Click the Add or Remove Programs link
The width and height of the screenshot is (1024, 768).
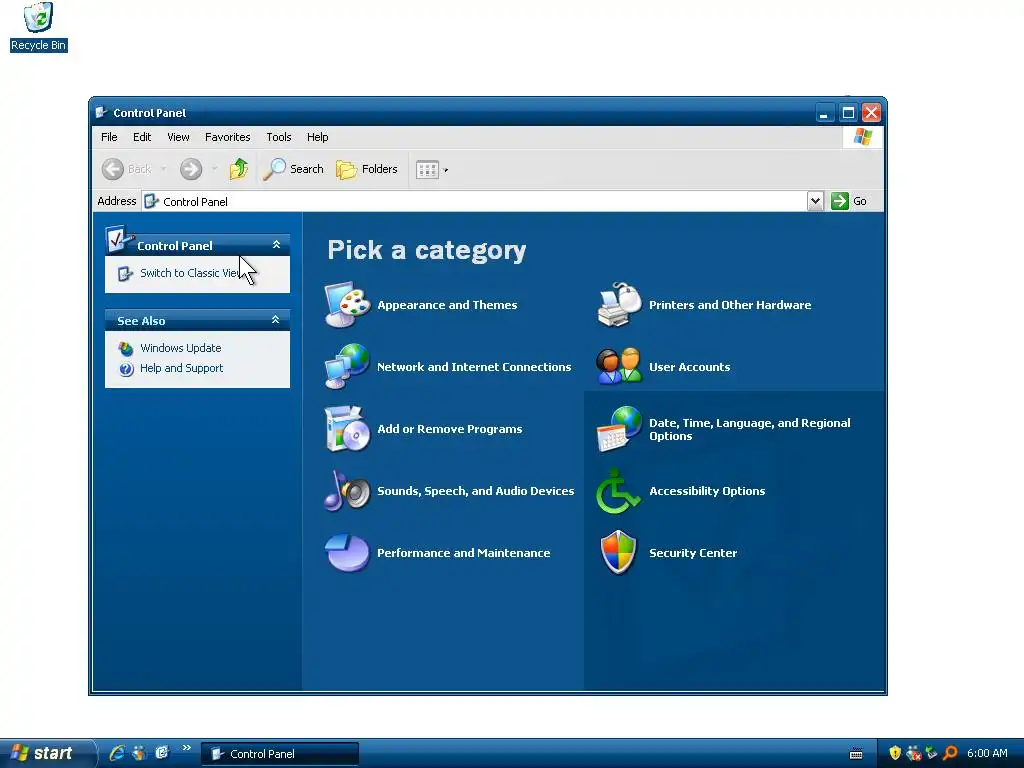tap(449, 429)
